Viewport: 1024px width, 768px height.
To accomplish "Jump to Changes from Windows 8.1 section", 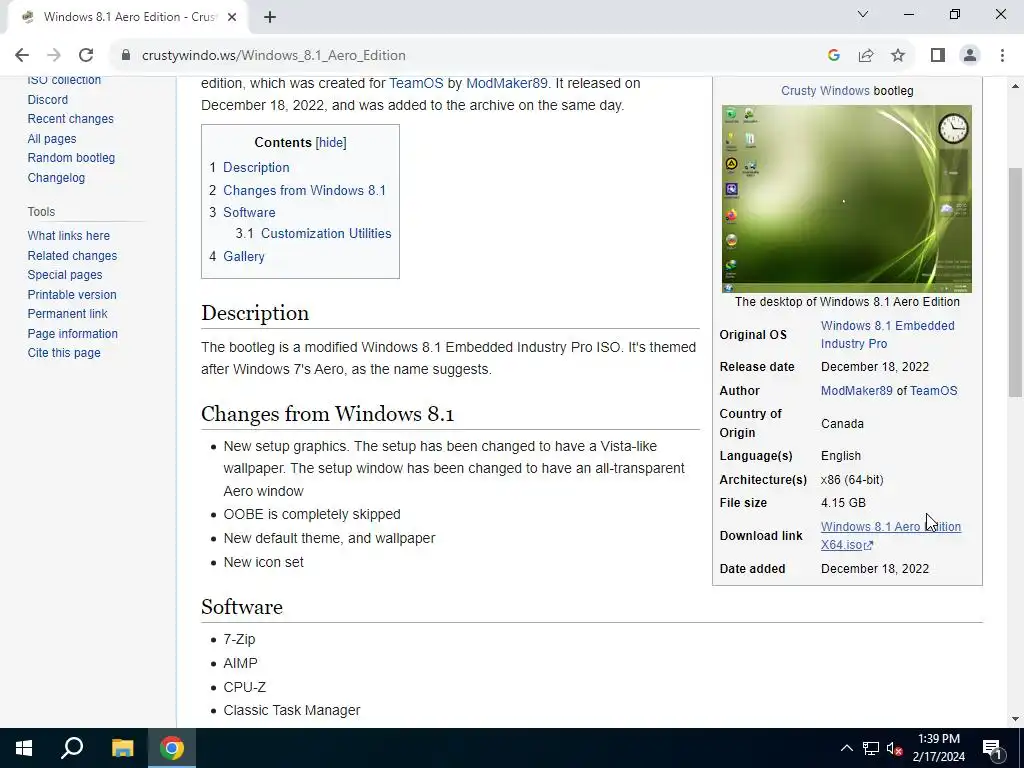I will pyautogui.click(x=304, y=190).
